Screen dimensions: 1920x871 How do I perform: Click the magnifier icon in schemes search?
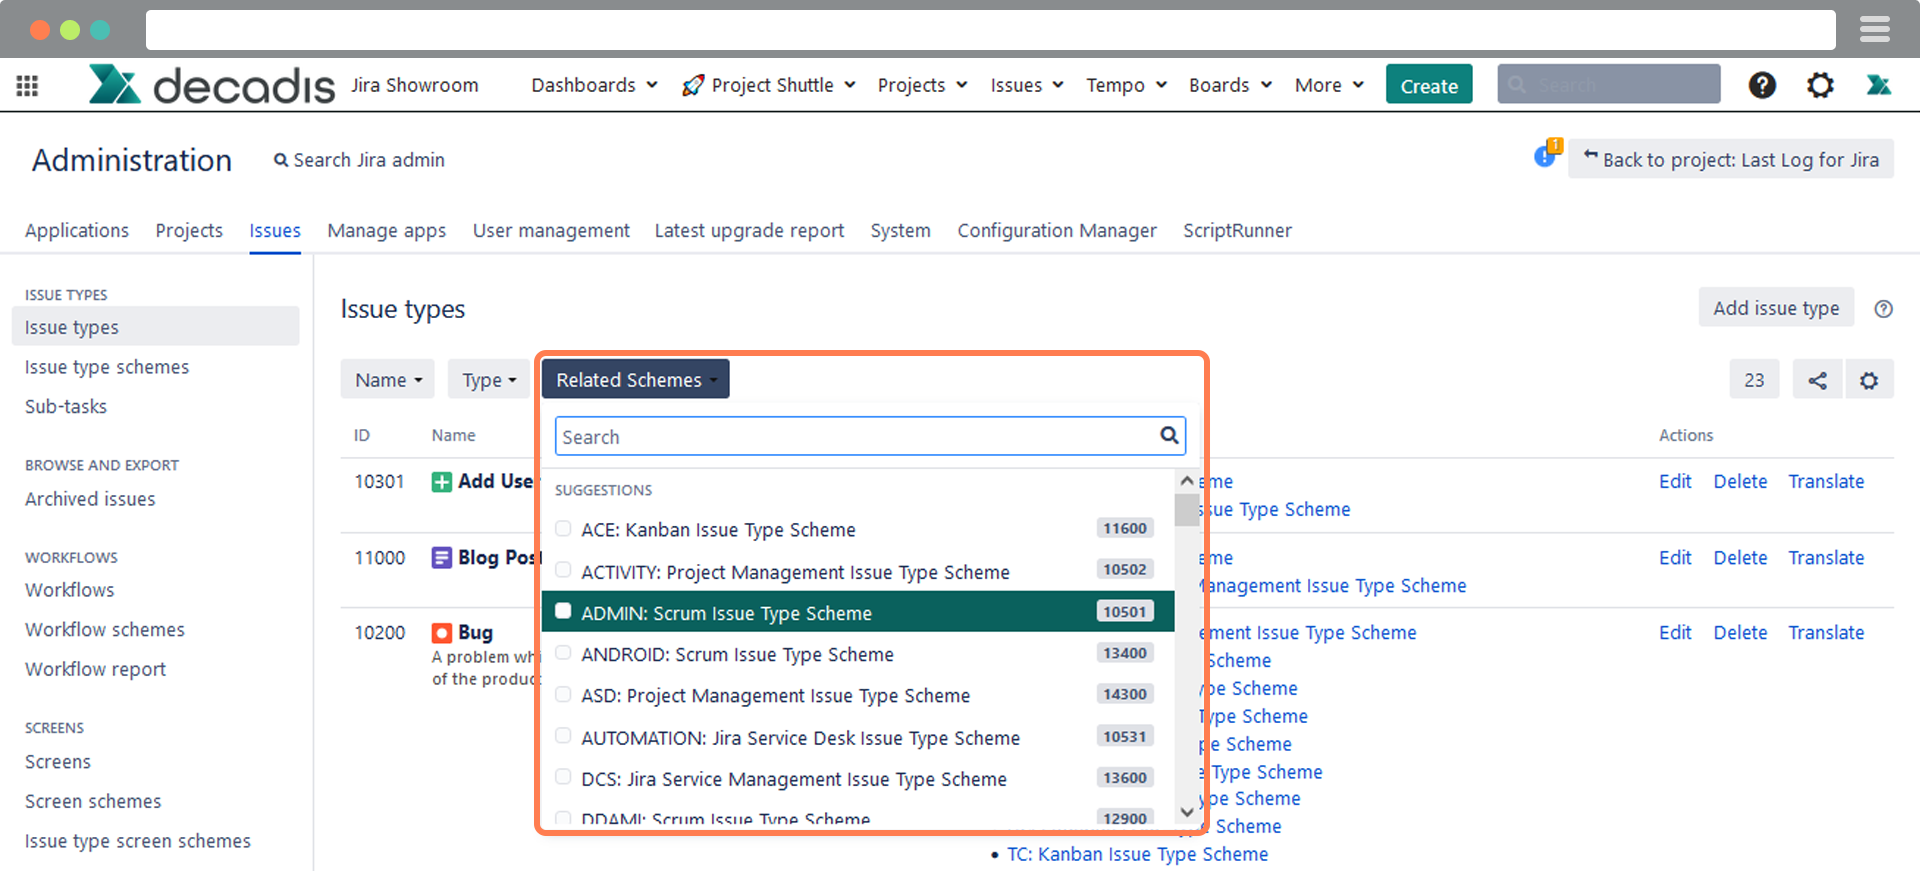pos(1168,436)
